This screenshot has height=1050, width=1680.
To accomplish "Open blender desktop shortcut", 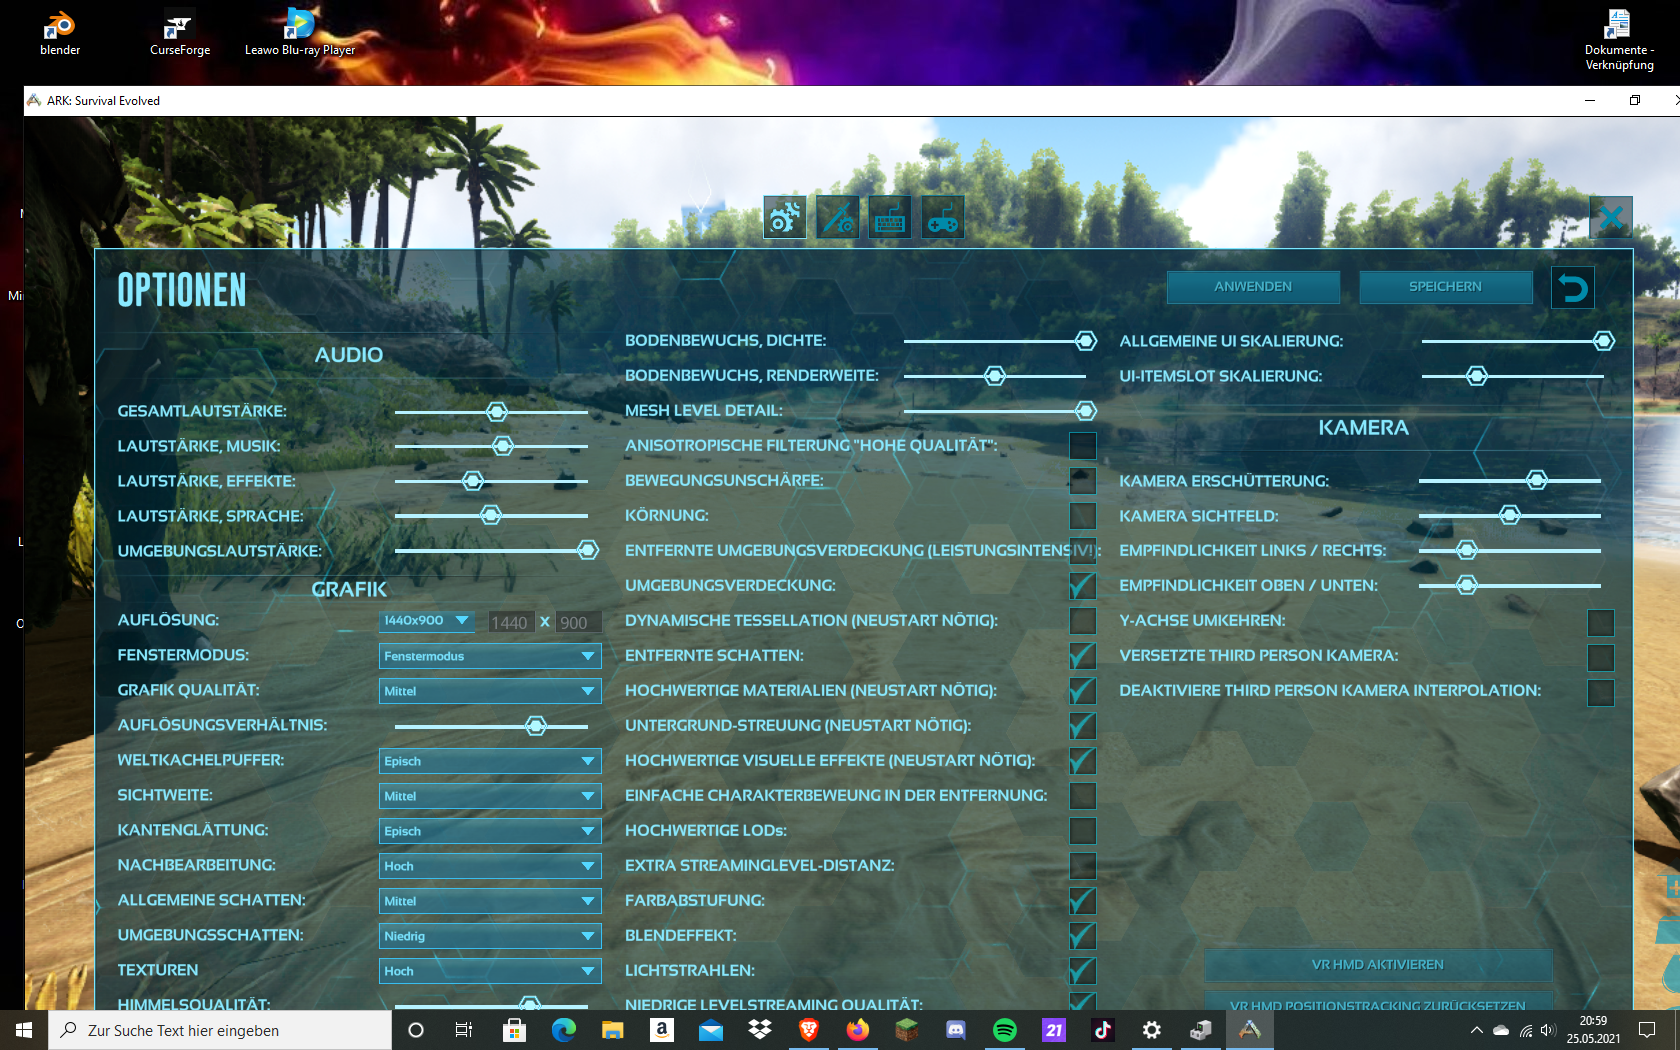I will point(60,33).
